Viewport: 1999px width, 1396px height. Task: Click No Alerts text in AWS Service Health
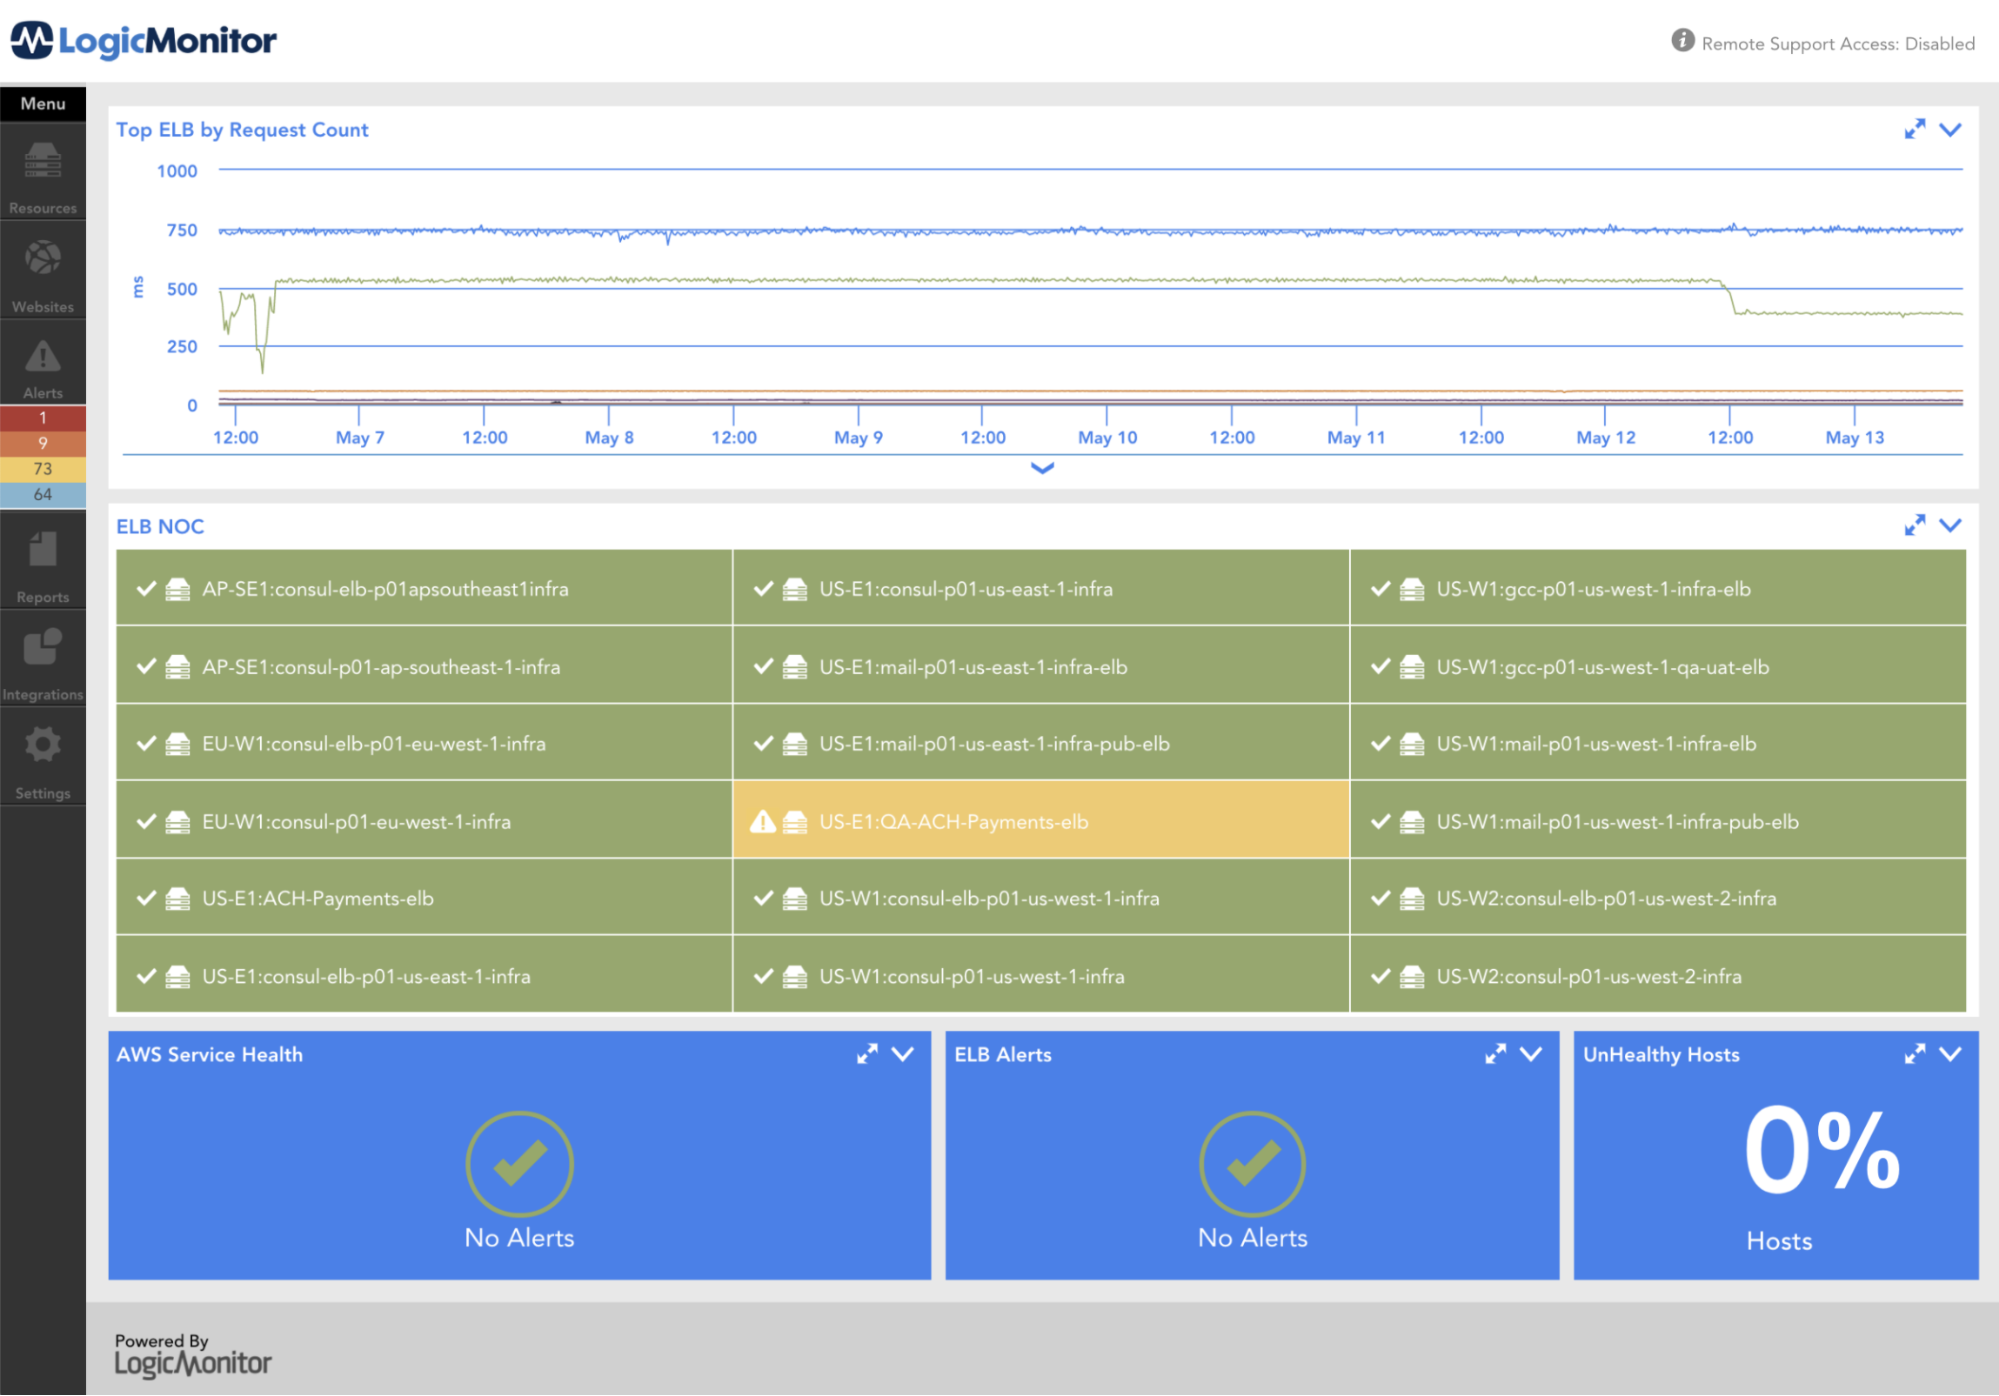[x=519, y=1238]
